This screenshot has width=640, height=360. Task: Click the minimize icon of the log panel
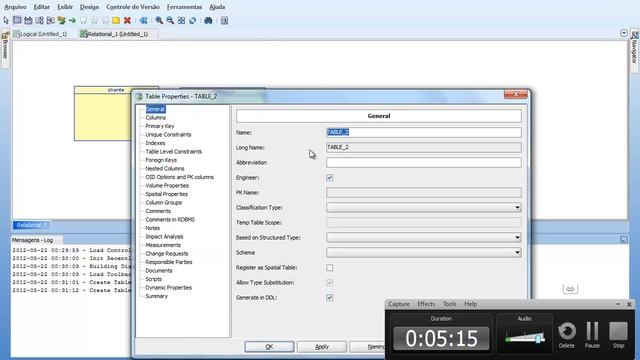[x=624, y=240]
